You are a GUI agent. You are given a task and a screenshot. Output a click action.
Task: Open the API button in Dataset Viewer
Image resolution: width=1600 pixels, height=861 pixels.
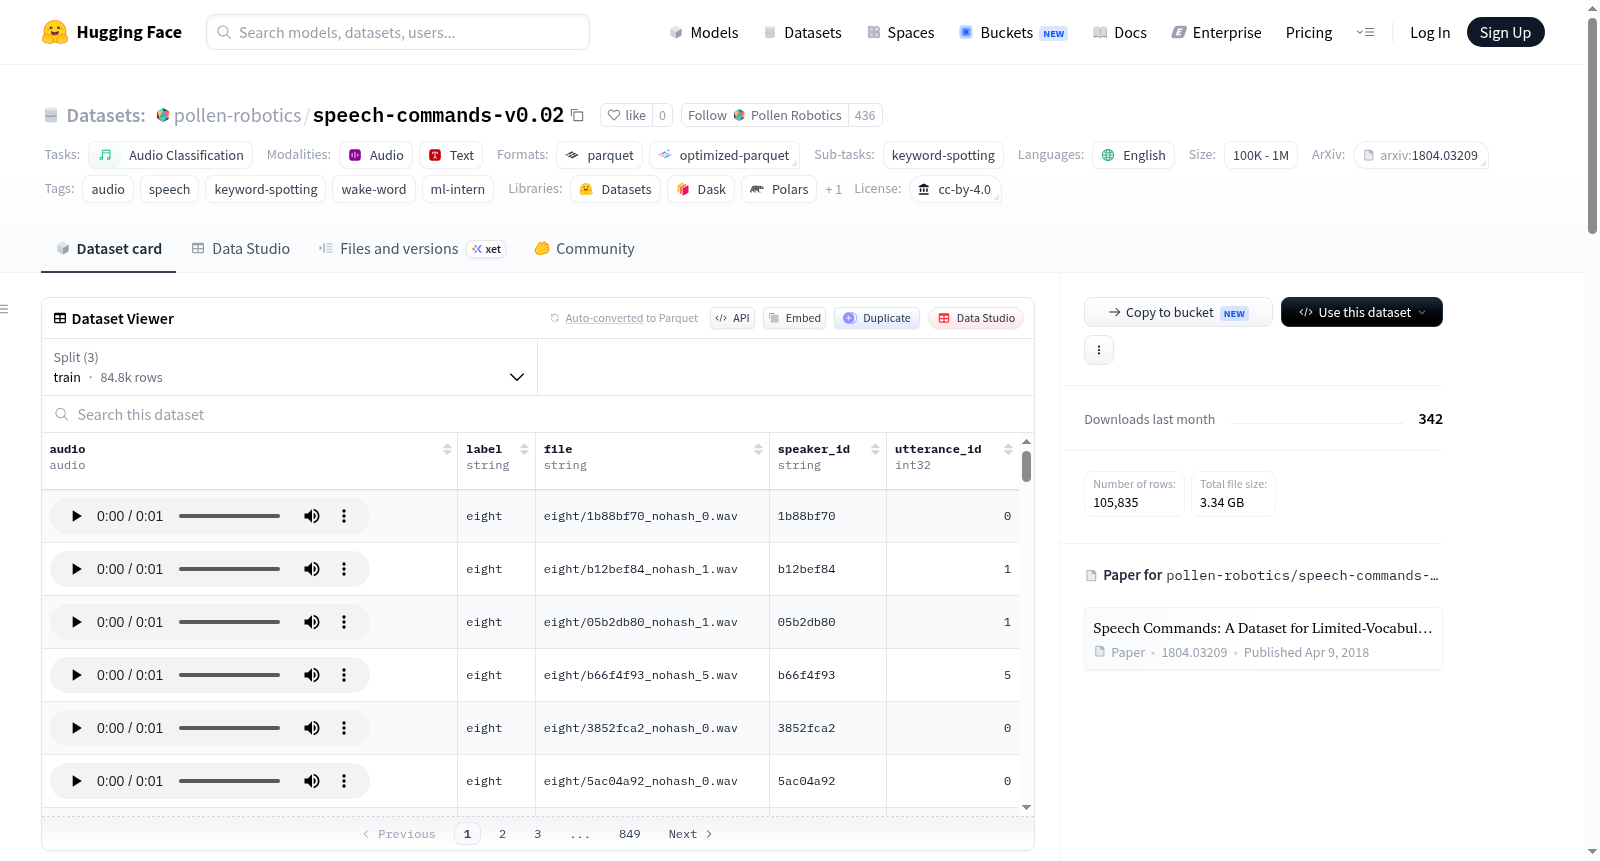pyautogui.click(x=732, y=318)
